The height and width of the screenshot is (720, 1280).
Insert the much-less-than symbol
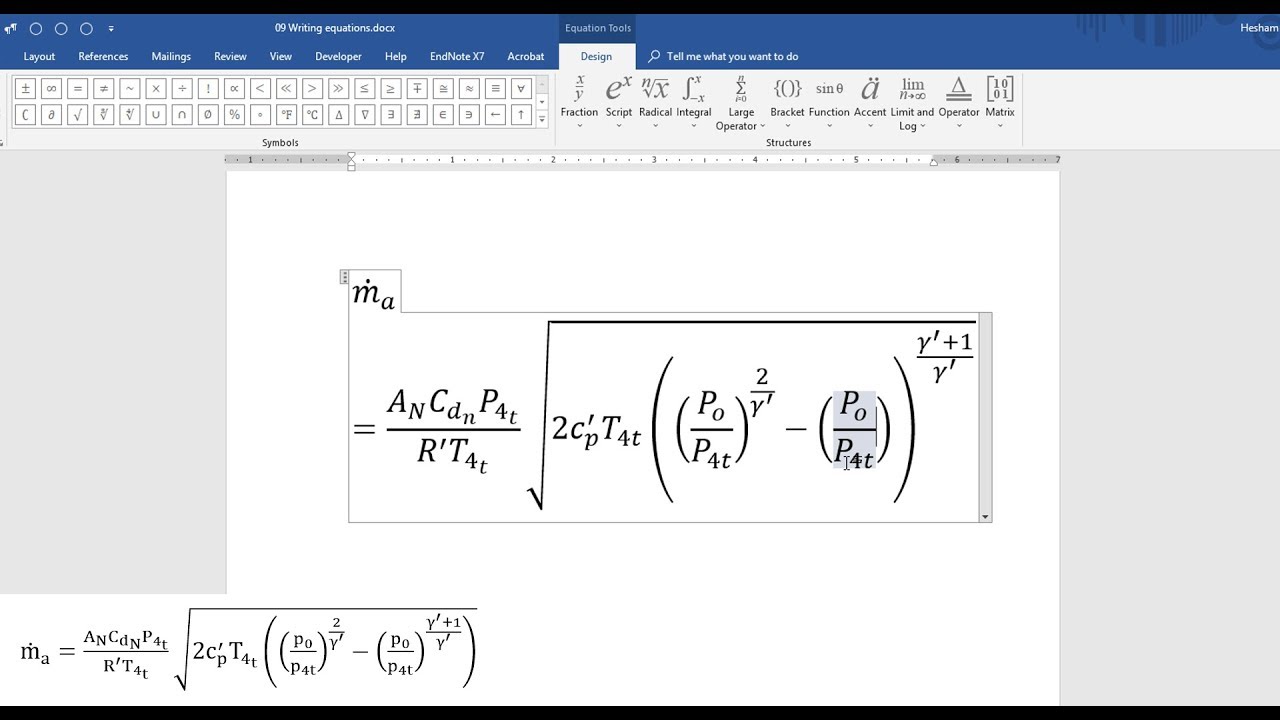(286, 88)
